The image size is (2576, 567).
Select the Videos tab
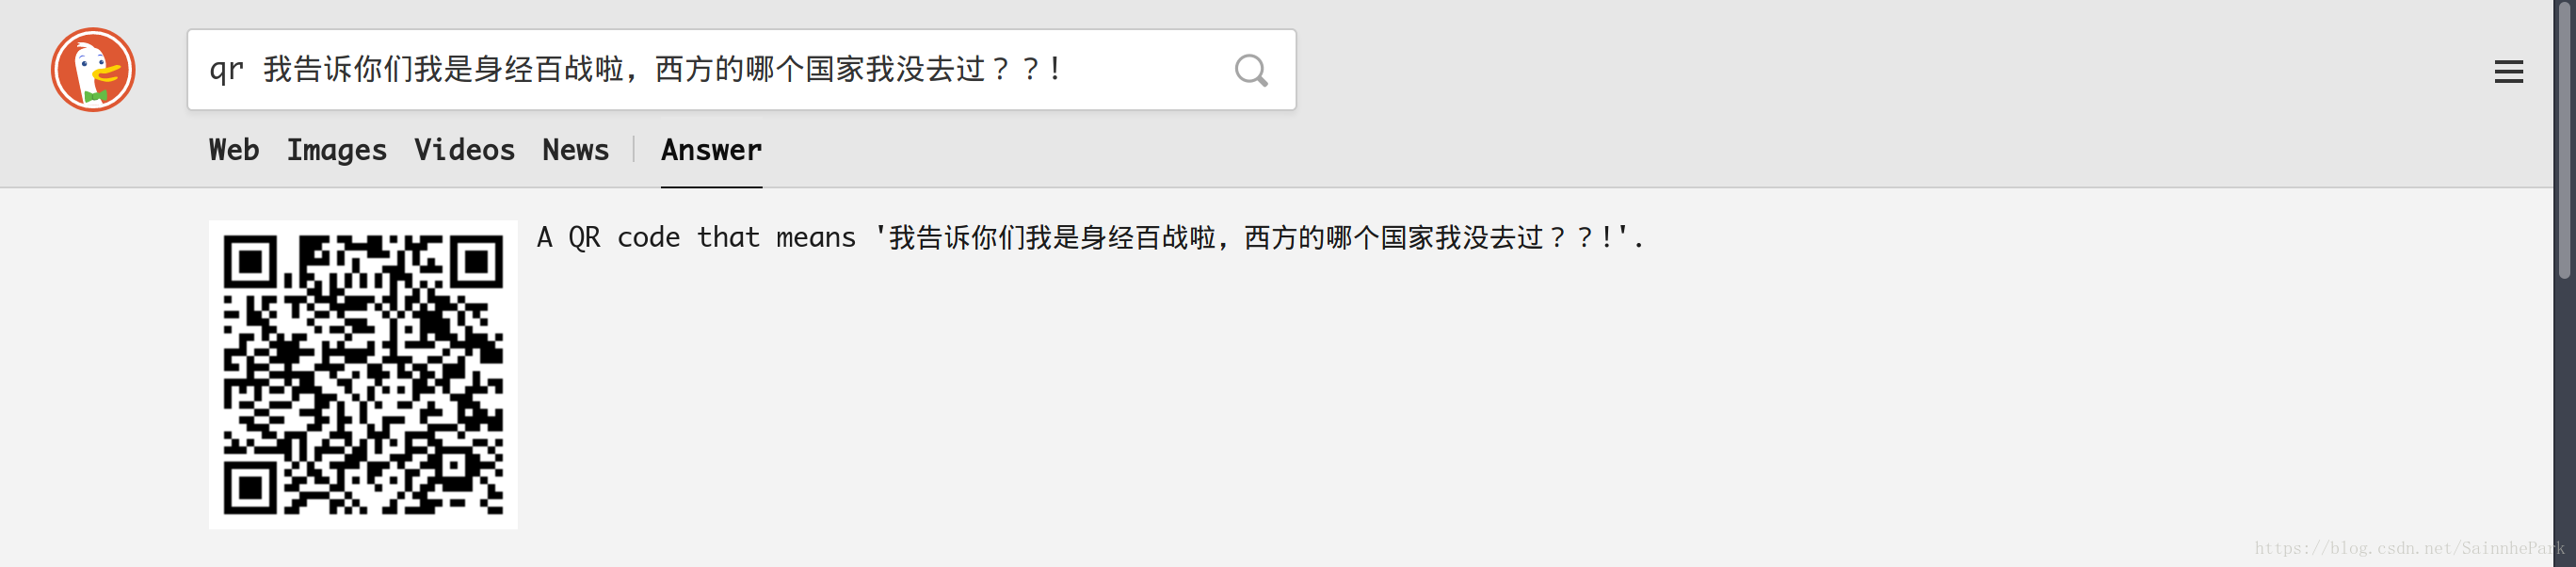(x=464, y=150)
